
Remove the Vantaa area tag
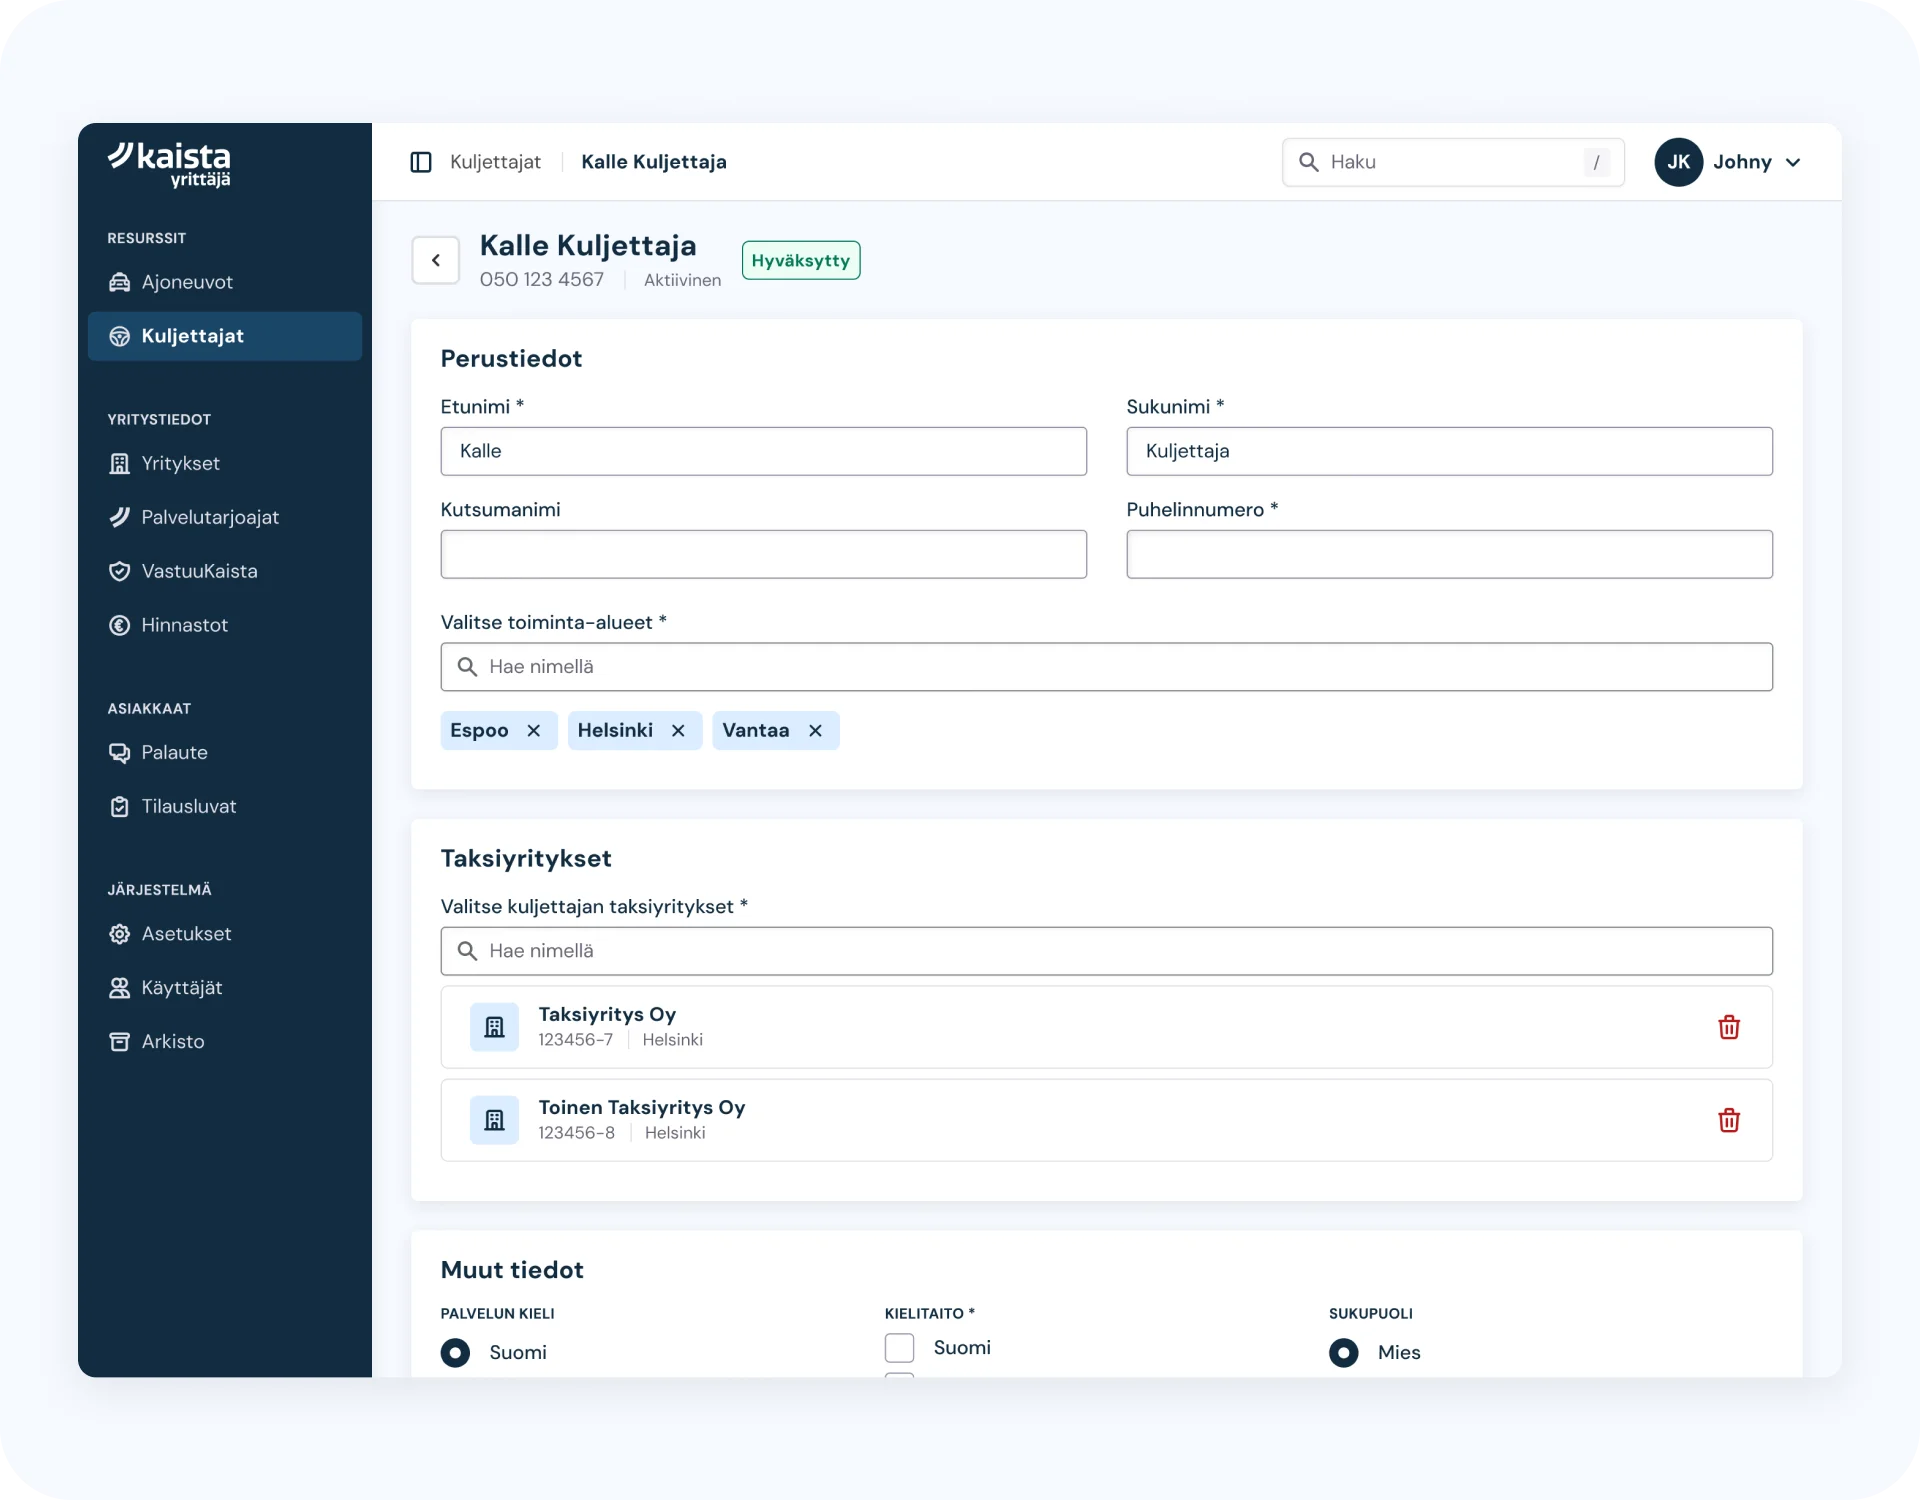(x=815, y=731)
